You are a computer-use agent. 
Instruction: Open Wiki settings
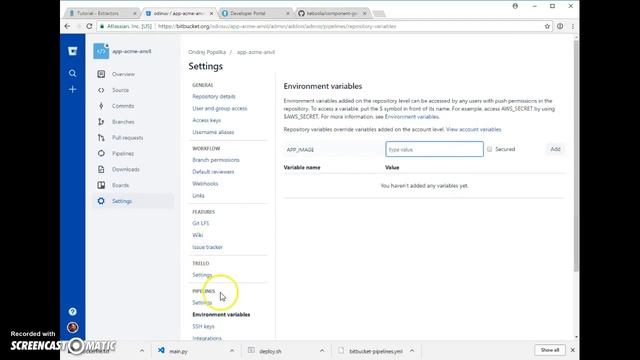(198, 235)
